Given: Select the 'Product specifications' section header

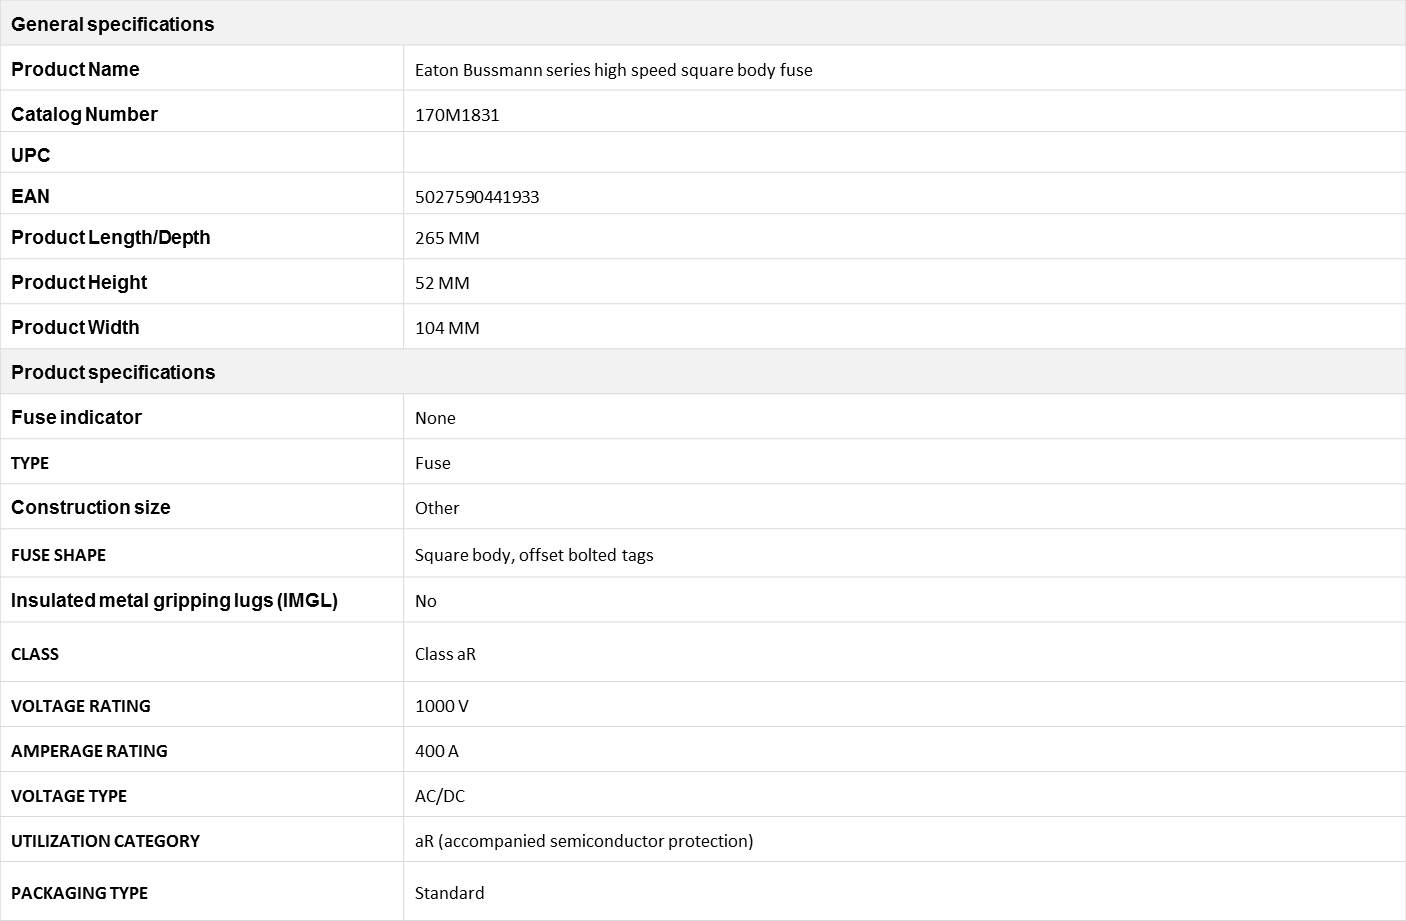Looking at the screenshot, I should pos(113,372).
